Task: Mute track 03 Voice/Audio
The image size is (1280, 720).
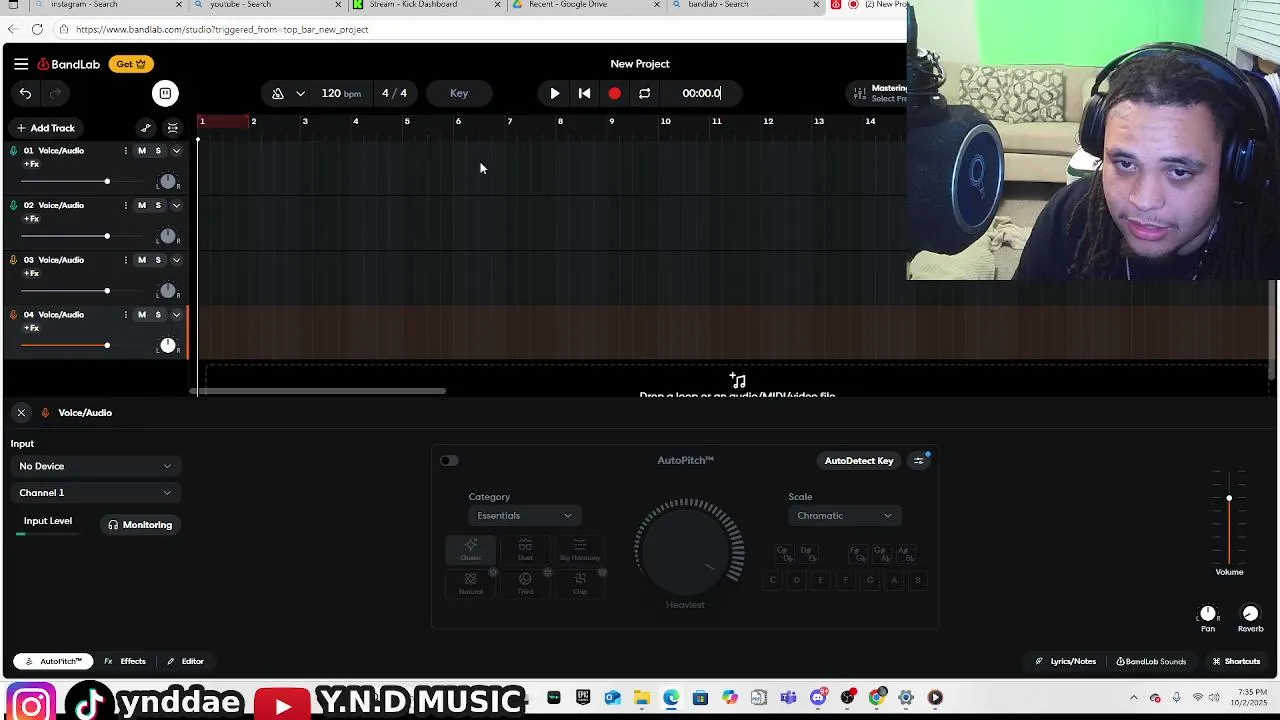Action: 142,260
